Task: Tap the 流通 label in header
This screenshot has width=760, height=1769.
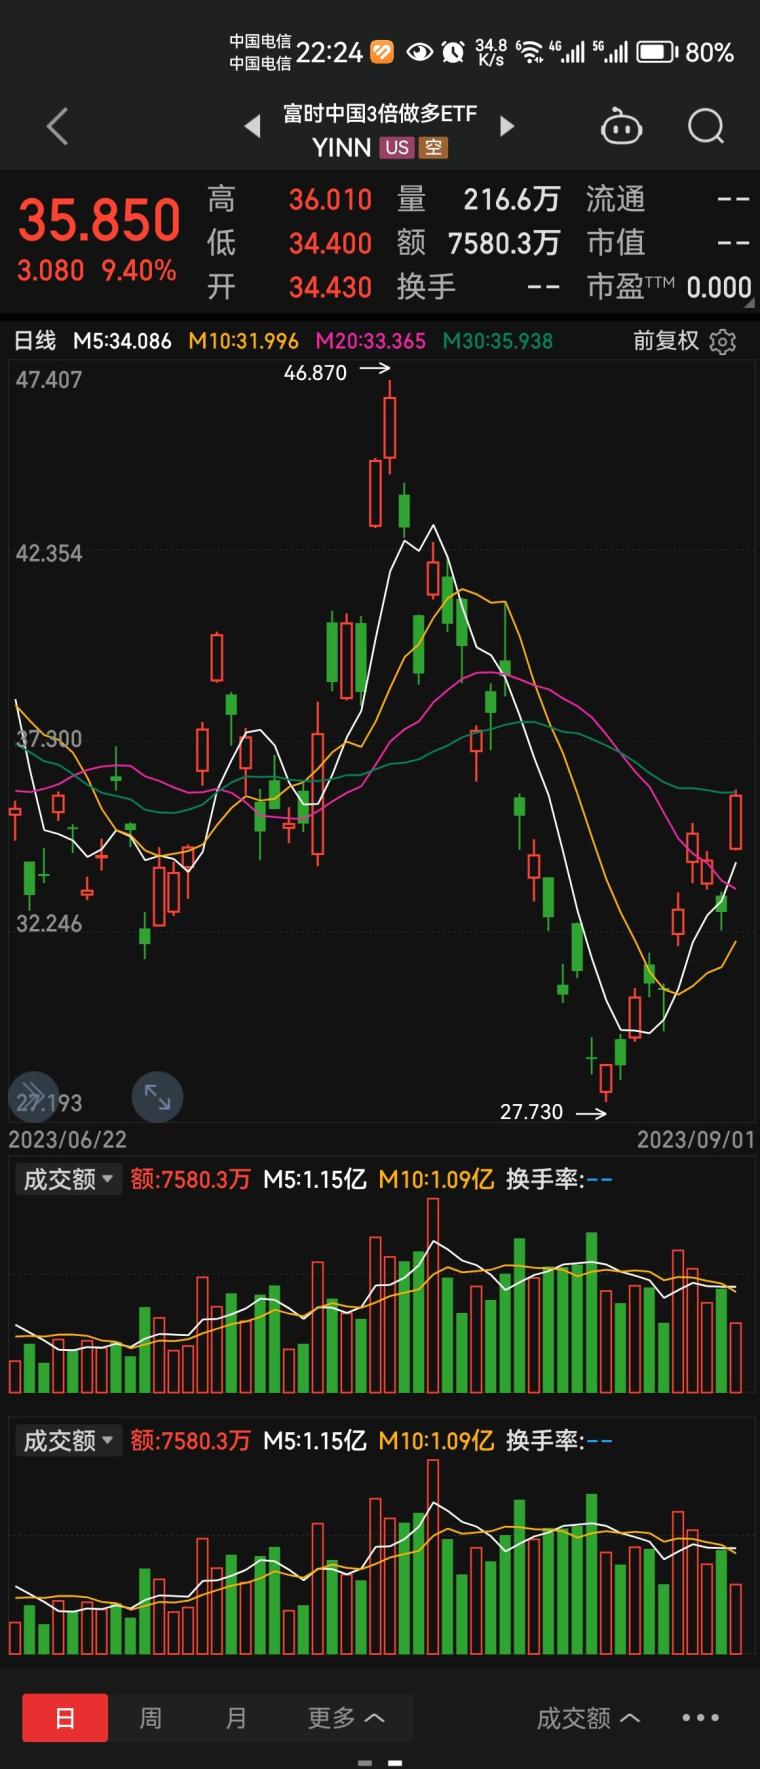Action: coord(615,200)
